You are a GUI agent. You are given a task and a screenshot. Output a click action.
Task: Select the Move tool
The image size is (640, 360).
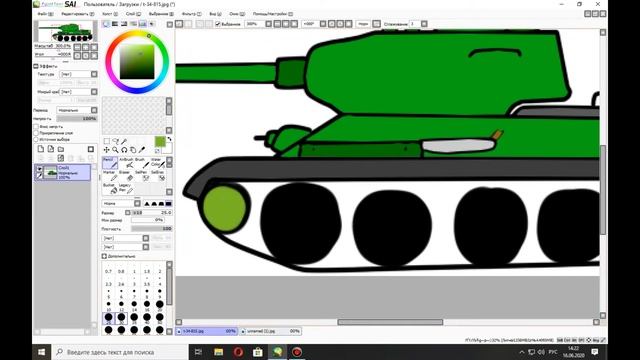coord(107,150)
